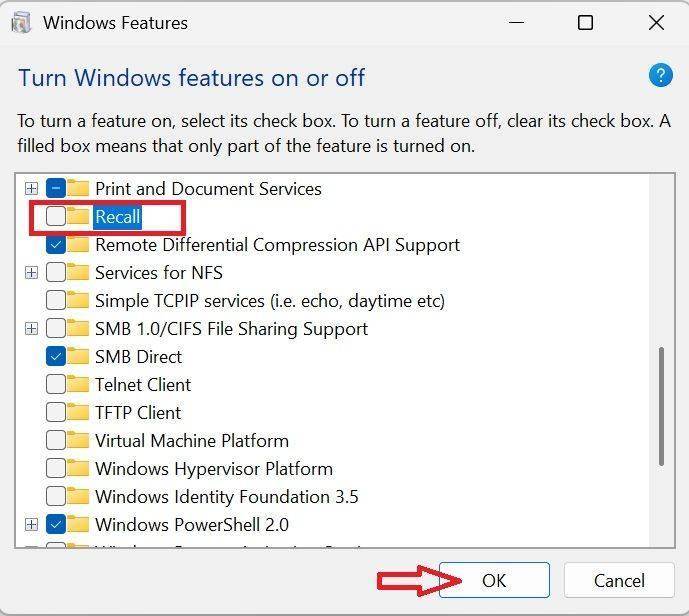Expand the Print and Document Services node
This screenshot has height=616, width=689.
(31, 188)
